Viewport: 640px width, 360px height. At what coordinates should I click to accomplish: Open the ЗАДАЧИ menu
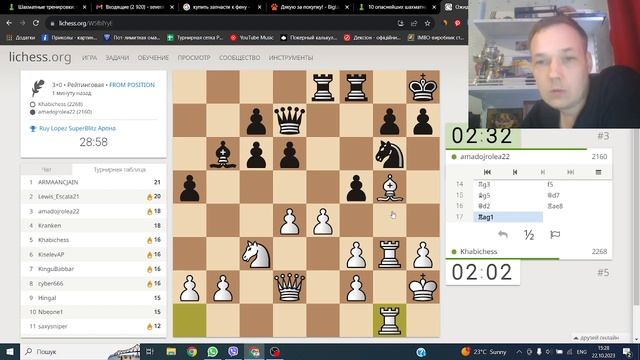pyautogui.click(x=117, y=58)
